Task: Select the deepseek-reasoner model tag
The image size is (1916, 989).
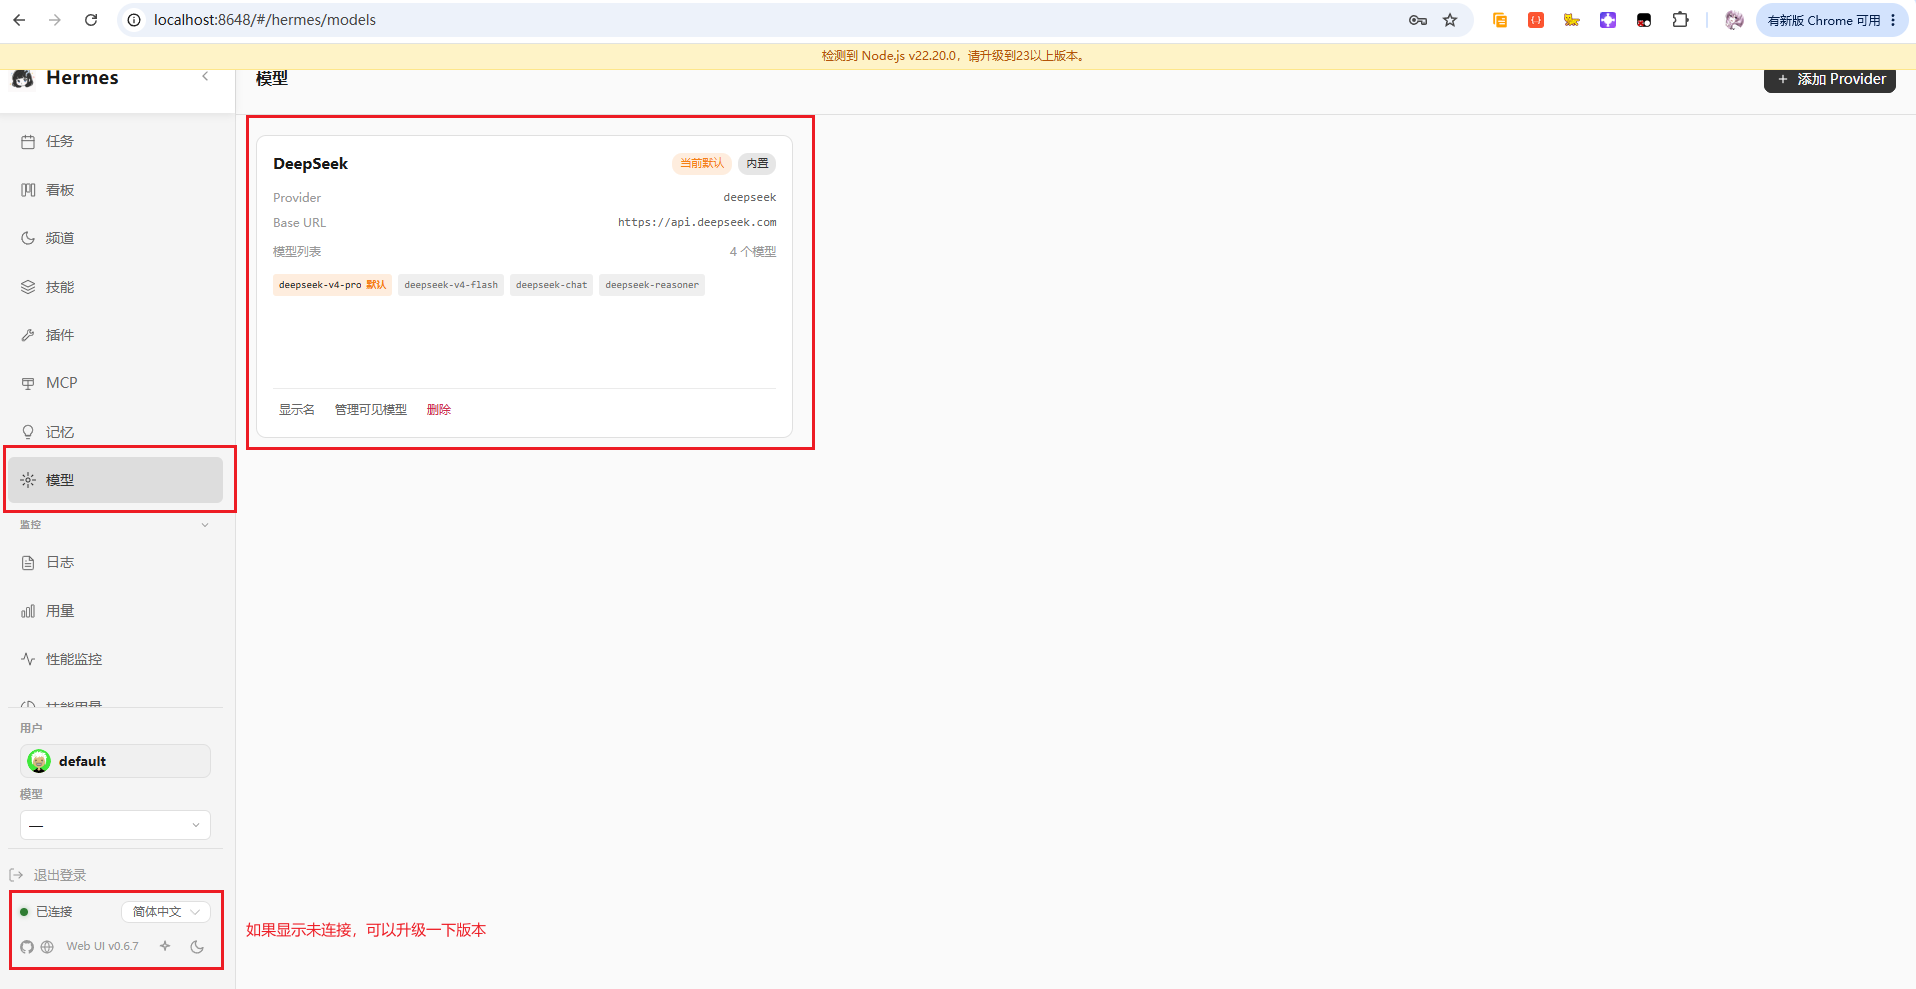Action: click(x=652, y=285)
